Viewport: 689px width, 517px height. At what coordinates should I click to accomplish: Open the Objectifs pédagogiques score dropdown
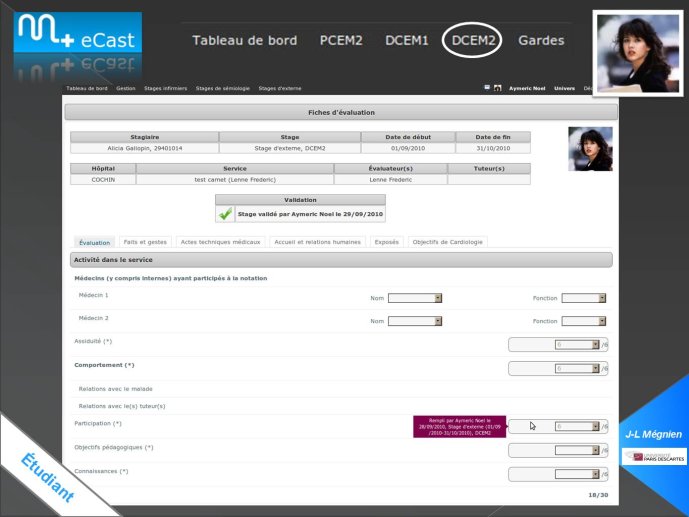pos(577,450)
